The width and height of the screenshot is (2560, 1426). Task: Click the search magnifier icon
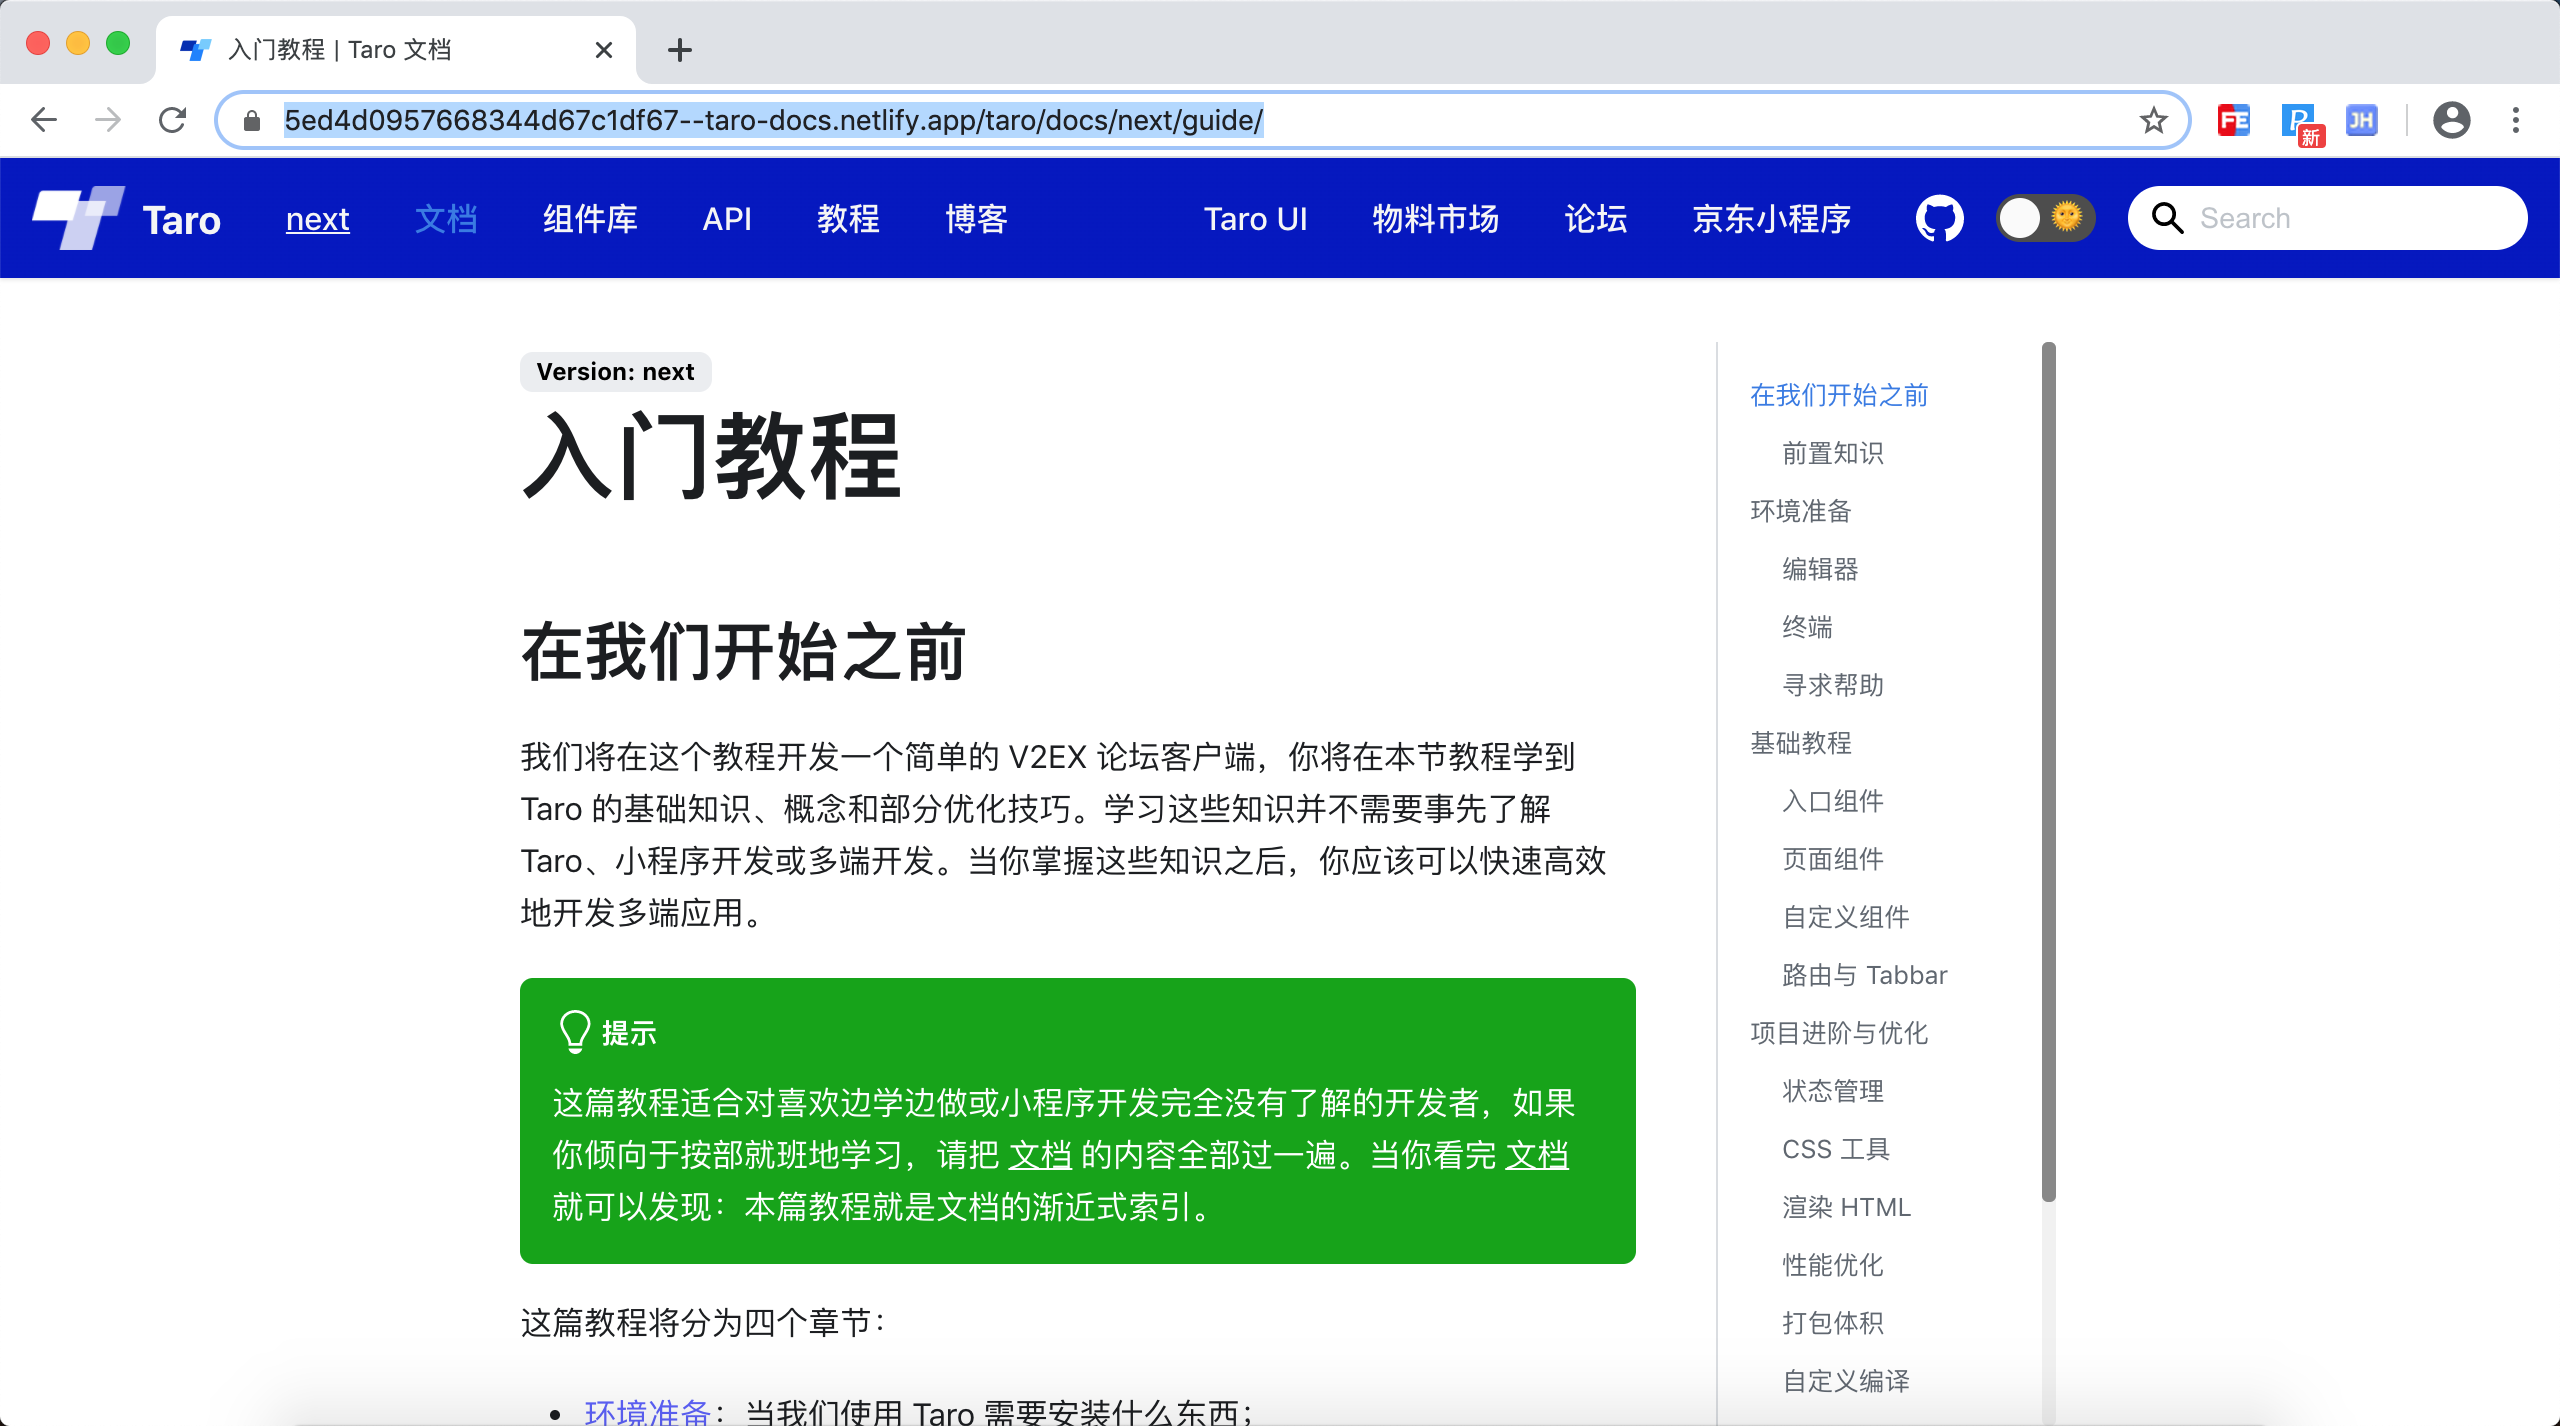click(x=2167, y=218)
